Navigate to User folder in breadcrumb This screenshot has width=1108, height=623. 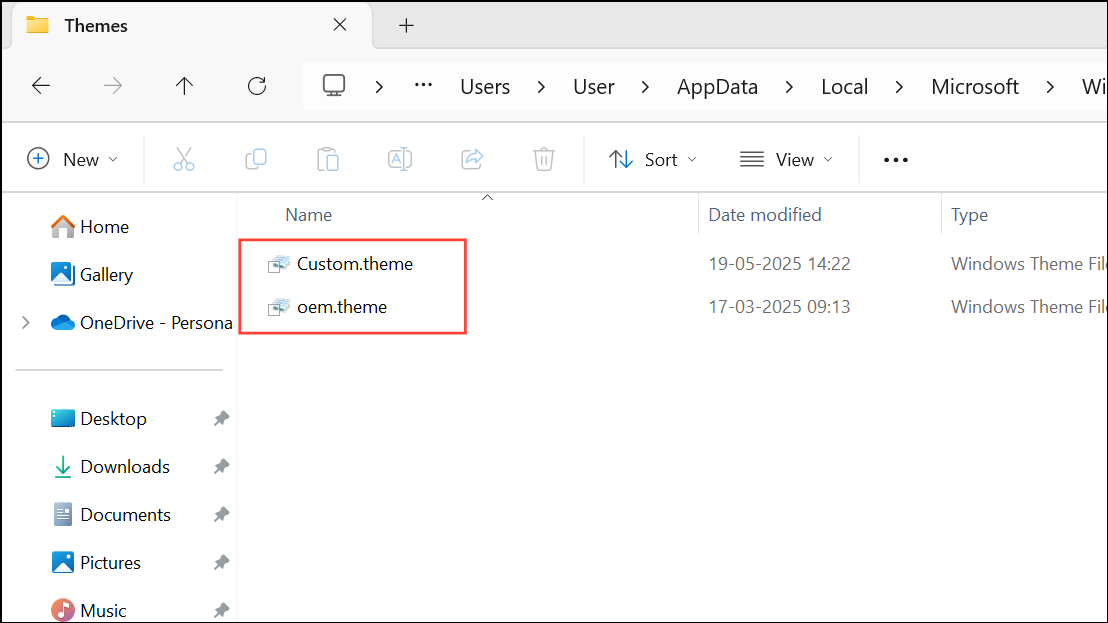pyautogui.click(x=594, y=87)
